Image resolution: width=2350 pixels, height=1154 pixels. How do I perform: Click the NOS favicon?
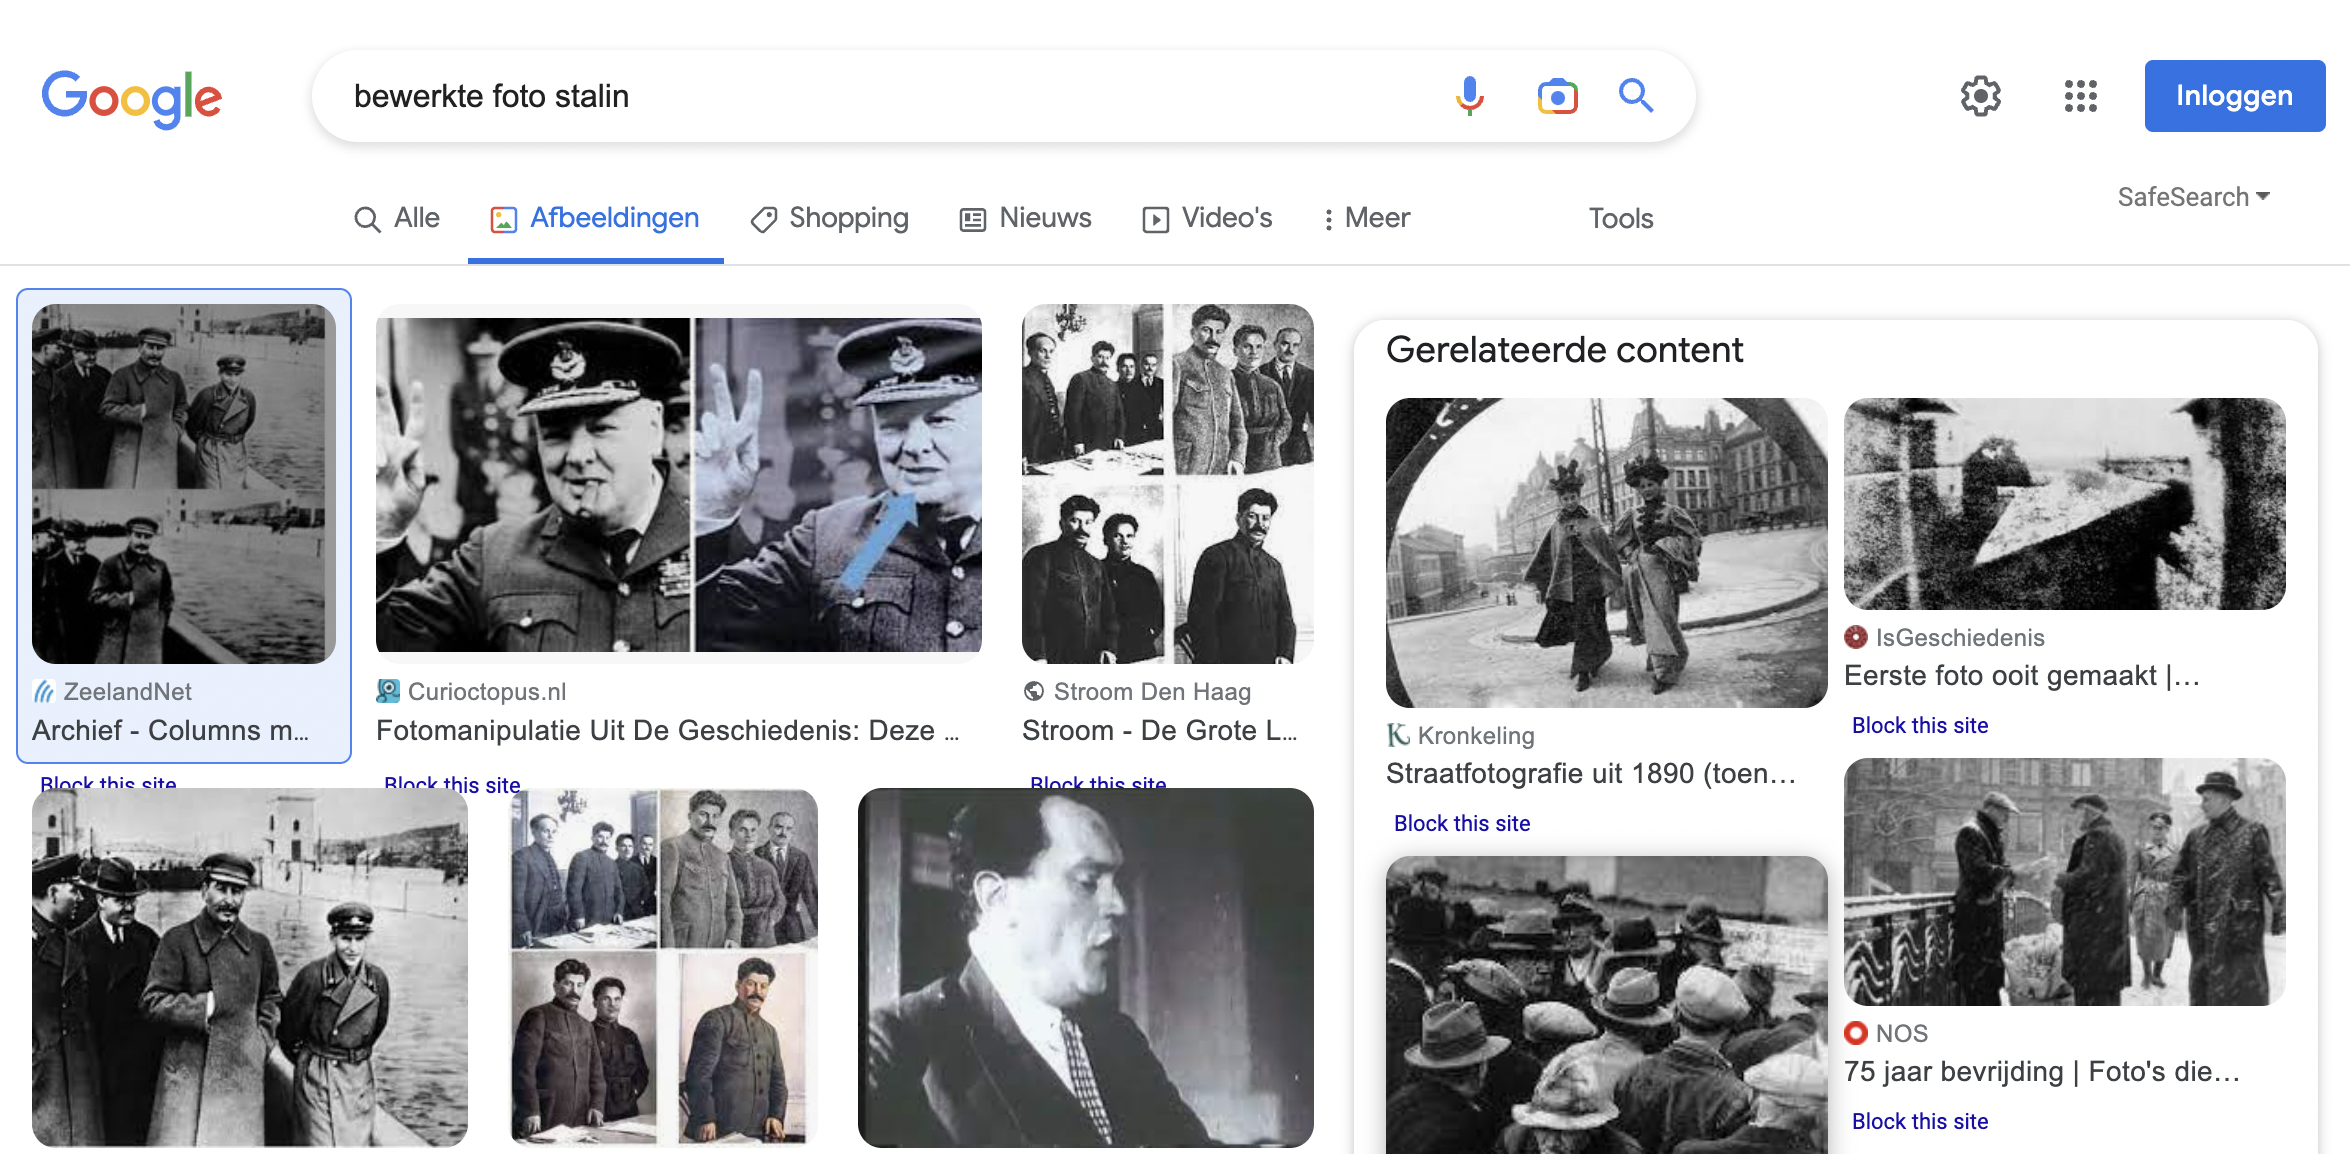click(1856, 1033)
